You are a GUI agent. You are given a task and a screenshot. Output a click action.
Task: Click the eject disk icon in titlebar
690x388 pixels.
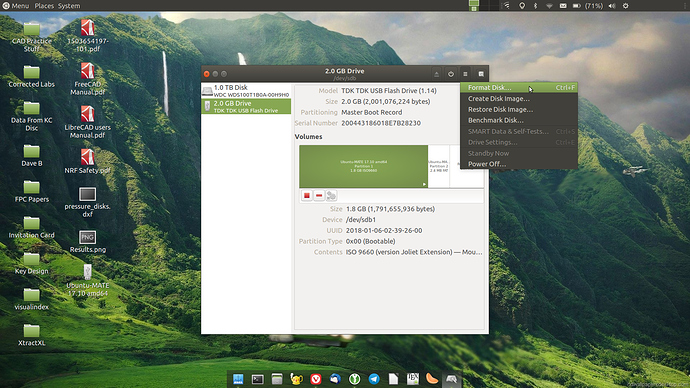436,74
